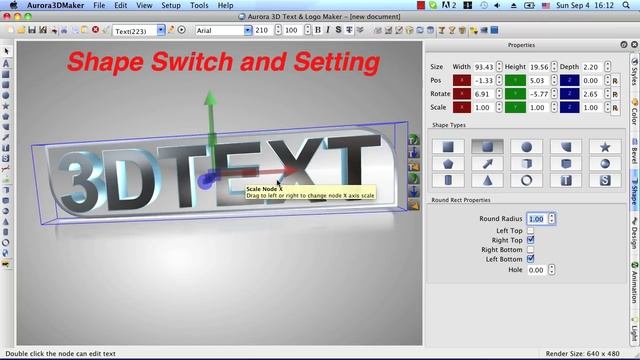Open the Arial font dropdown
The width and height of the screenshot is (640, 360).
[x=248, y=30]
